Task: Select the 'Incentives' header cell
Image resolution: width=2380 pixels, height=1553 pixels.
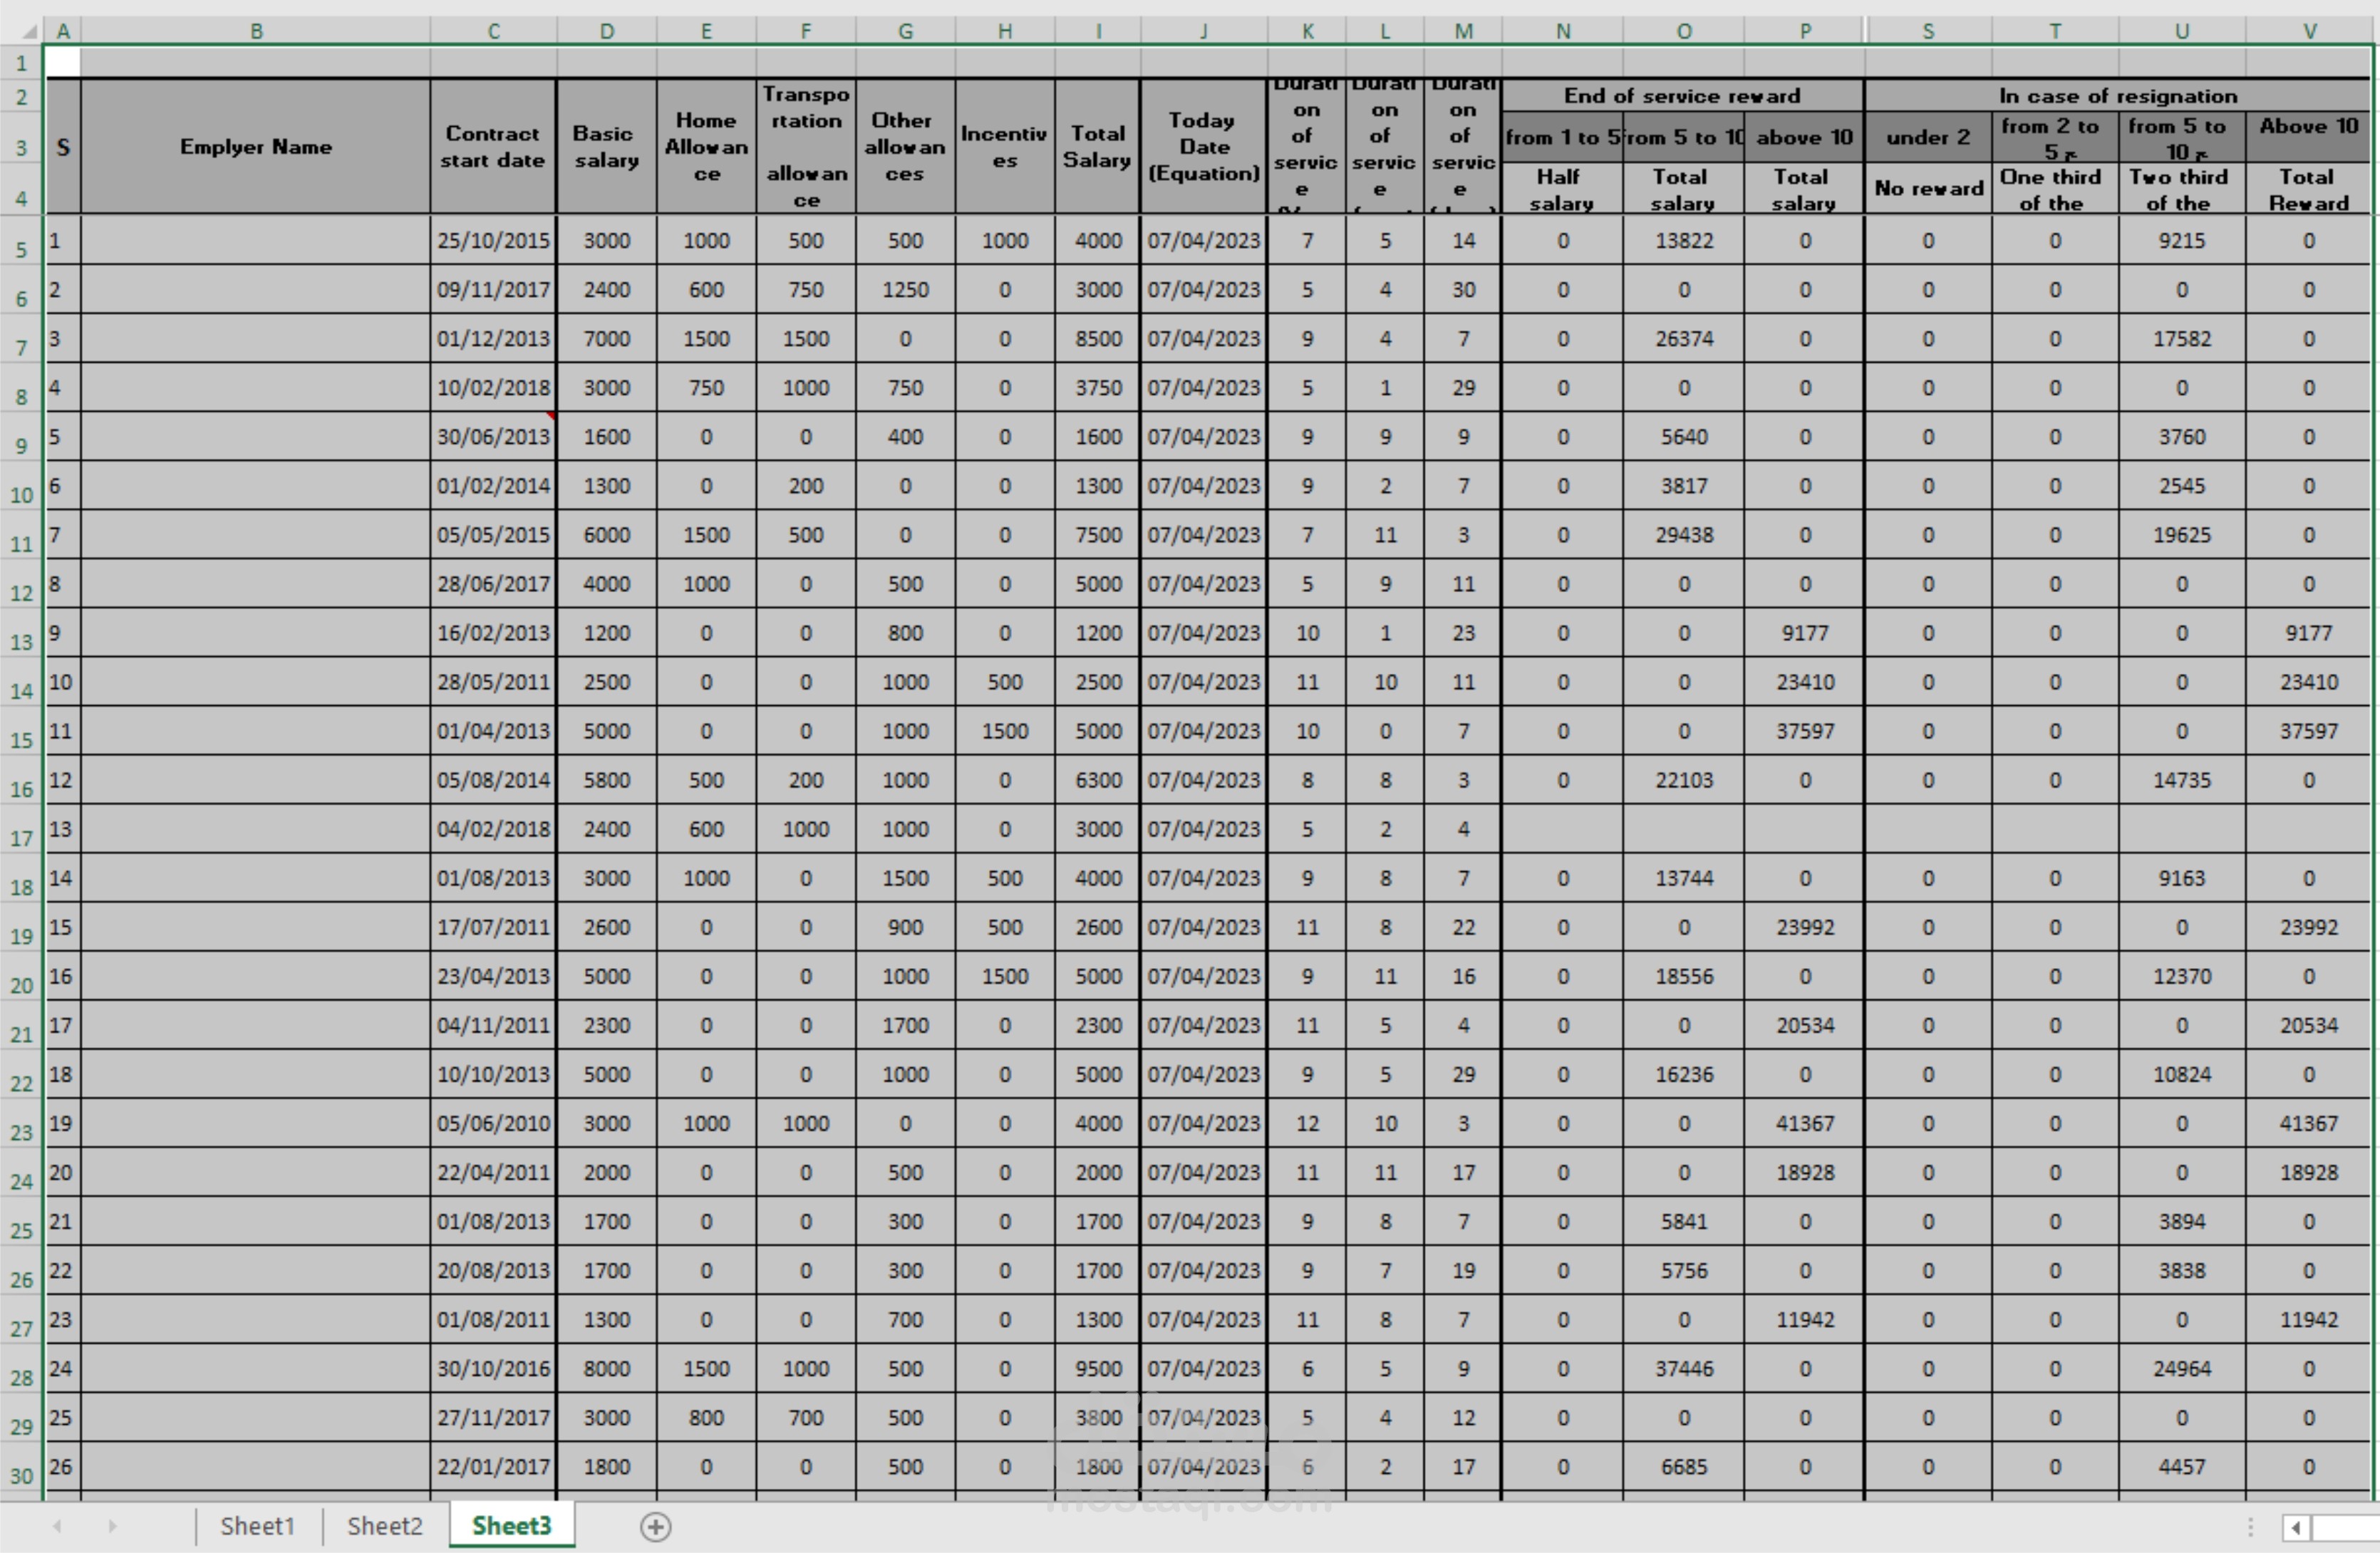Action: click(1004, 146)
